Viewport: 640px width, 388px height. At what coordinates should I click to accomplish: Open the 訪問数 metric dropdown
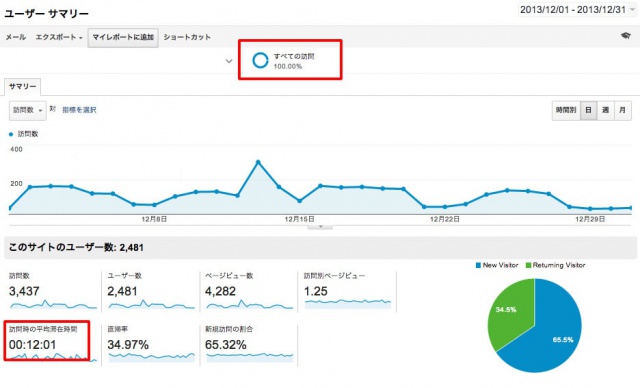click(x=28, y=110)
